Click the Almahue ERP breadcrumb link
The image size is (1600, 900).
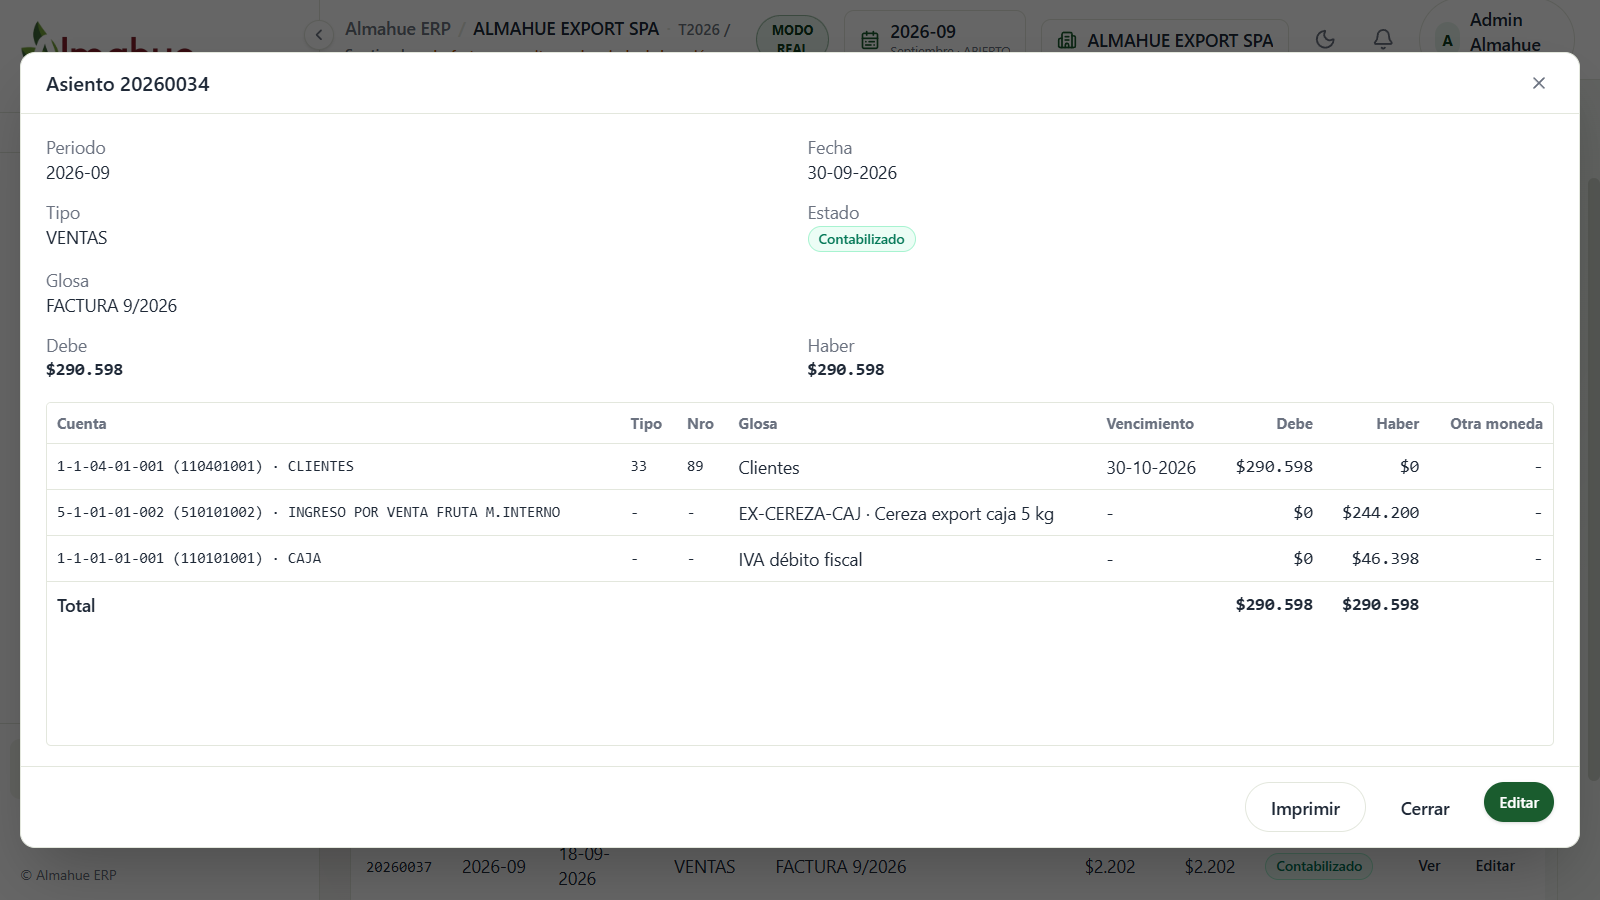398,29
